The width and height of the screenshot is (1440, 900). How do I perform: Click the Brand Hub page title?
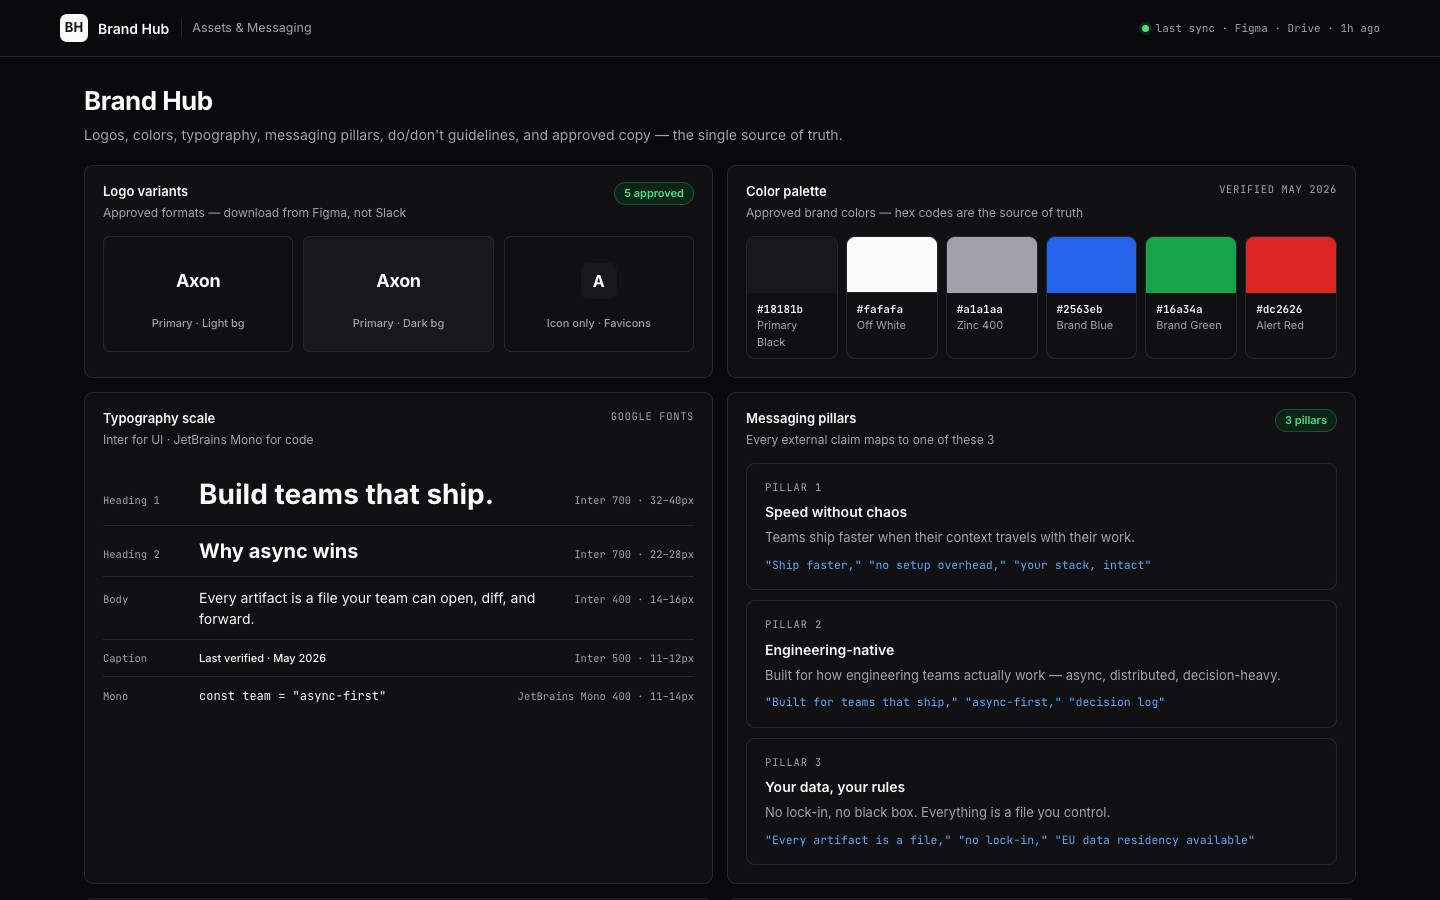pyautogui.click(x=148, y=101)
